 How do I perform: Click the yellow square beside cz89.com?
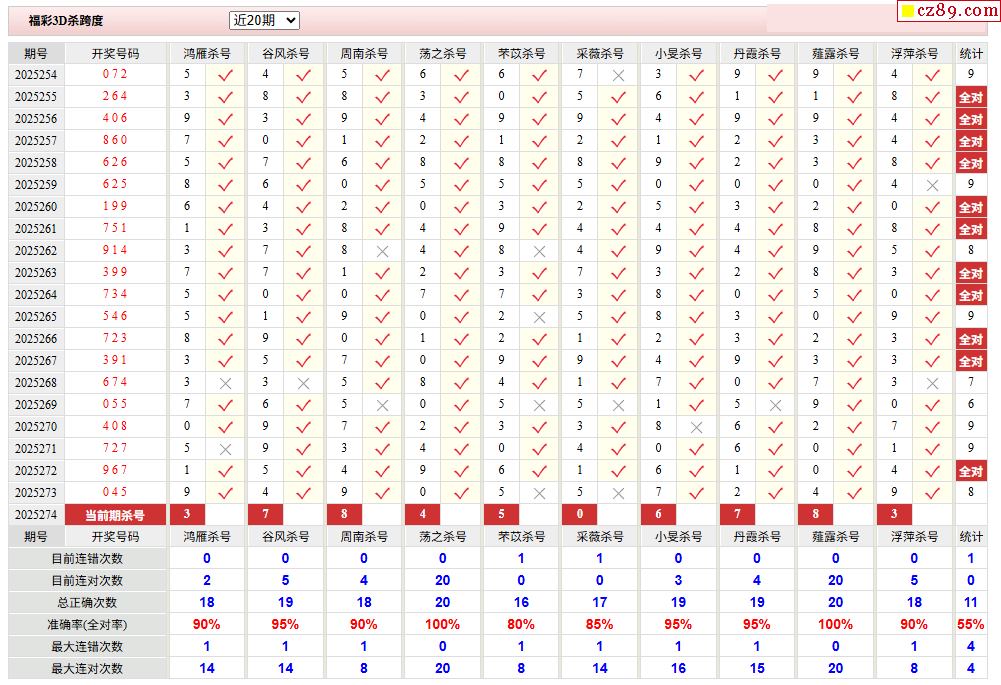pos(907,11)
